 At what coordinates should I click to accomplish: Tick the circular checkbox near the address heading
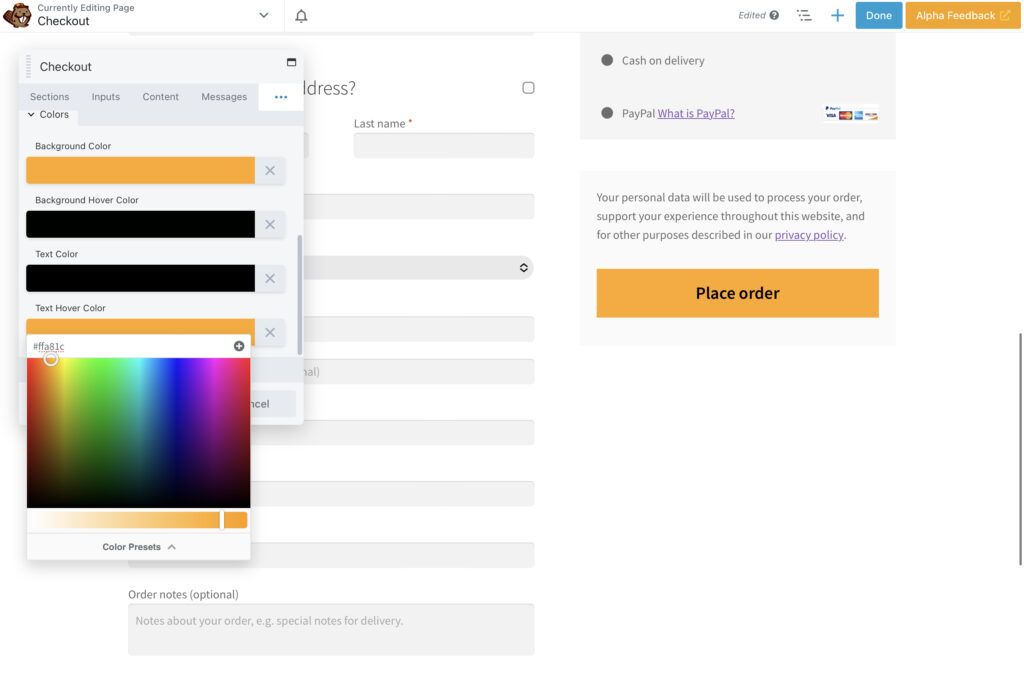(529, 87)
